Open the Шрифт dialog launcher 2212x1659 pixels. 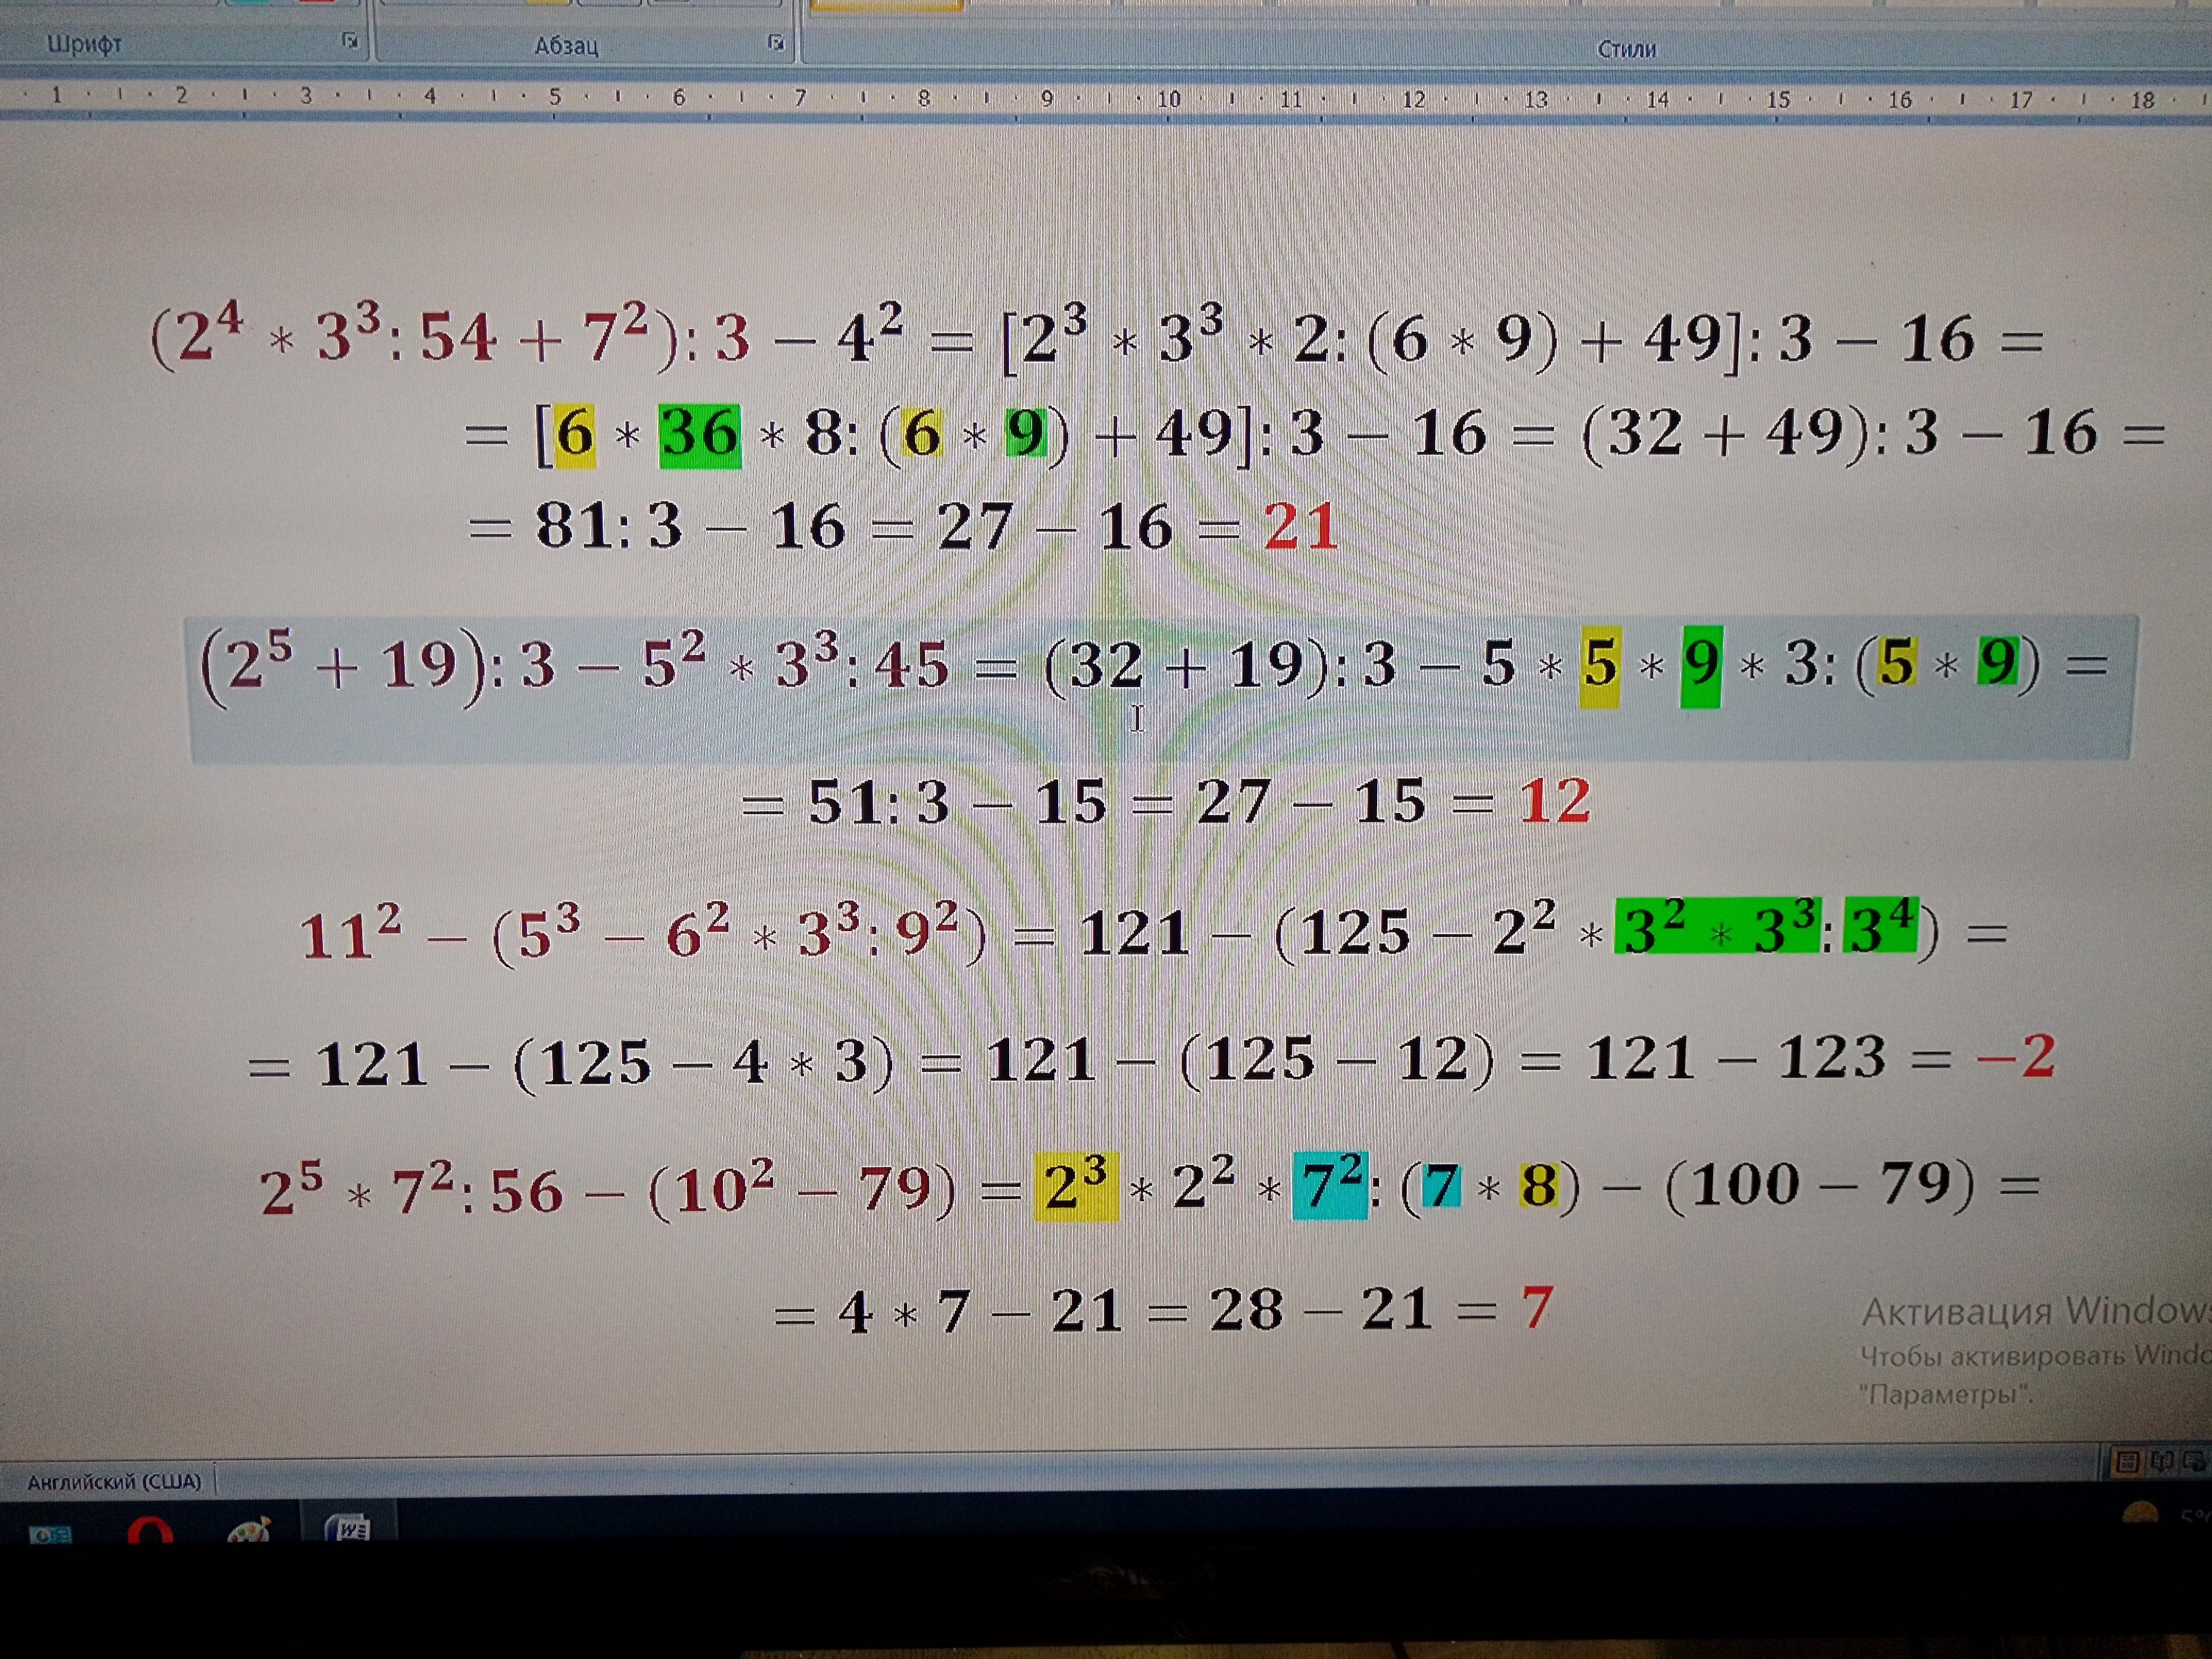pos(350,40)
